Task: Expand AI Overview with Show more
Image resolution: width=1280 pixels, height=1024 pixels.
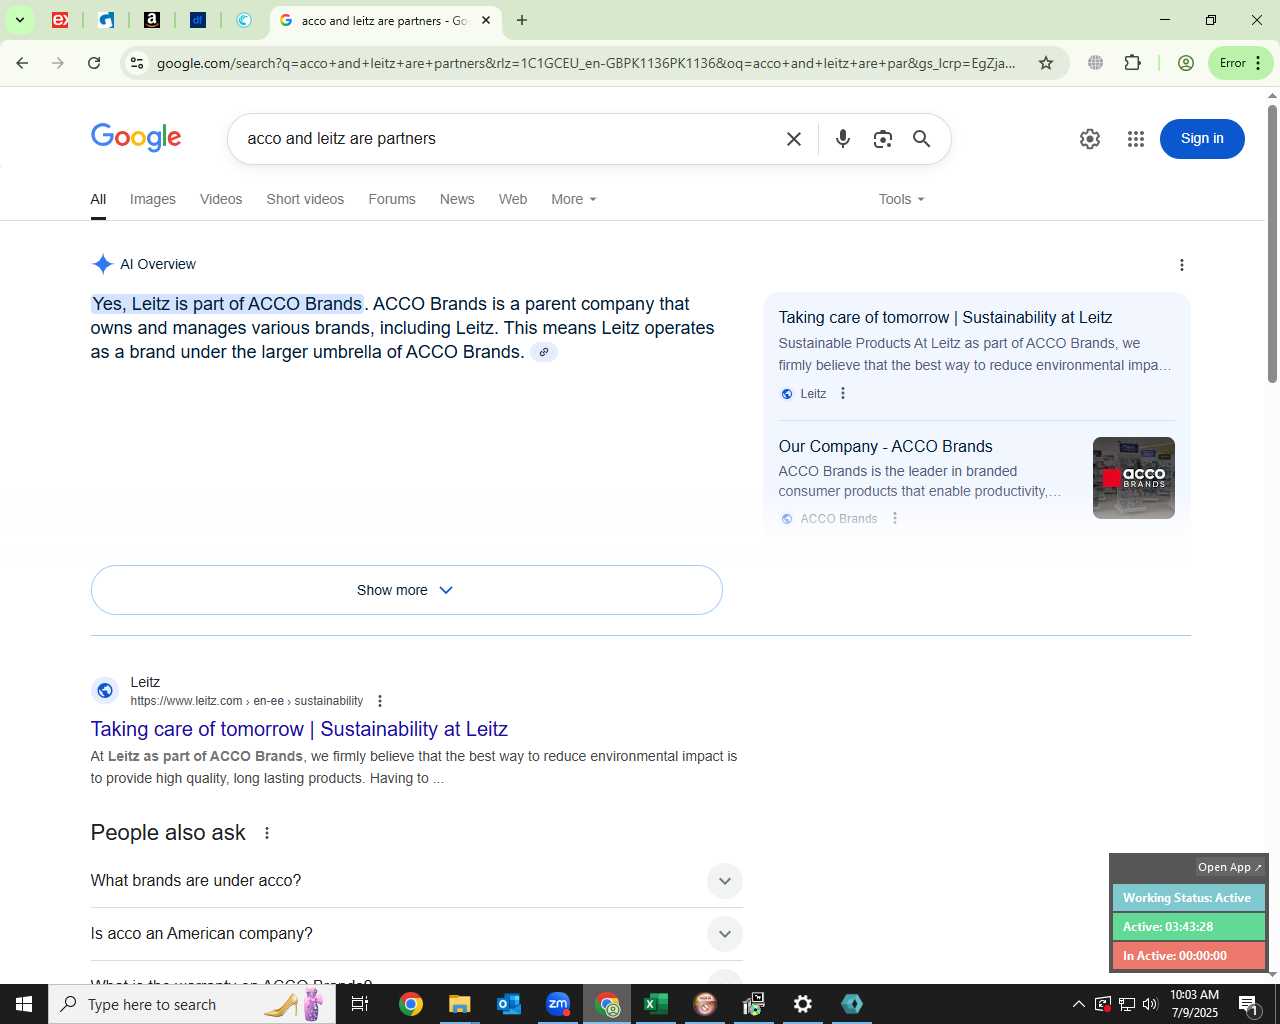Action: [x=406, y=590]
